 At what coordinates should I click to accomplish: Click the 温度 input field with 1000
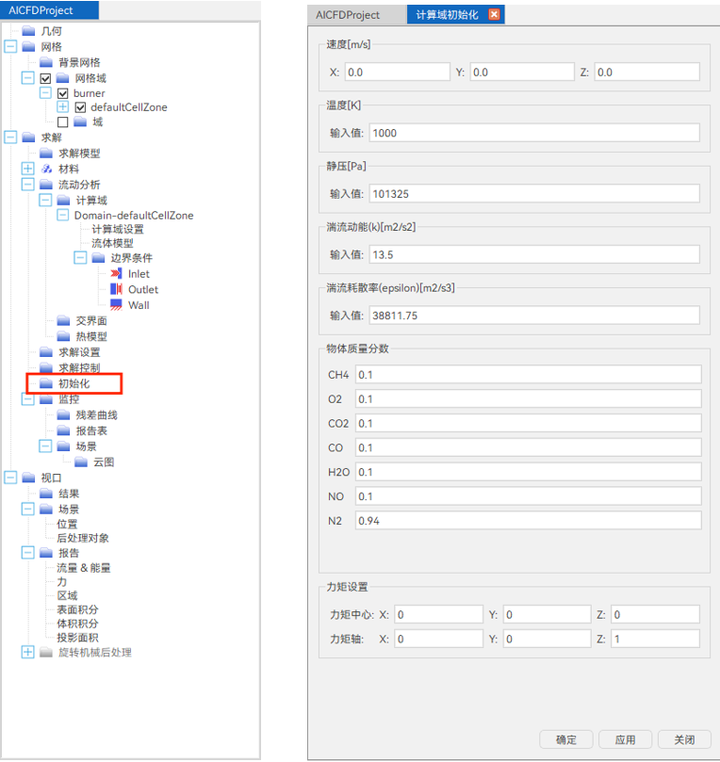click(x=534, y=133)
